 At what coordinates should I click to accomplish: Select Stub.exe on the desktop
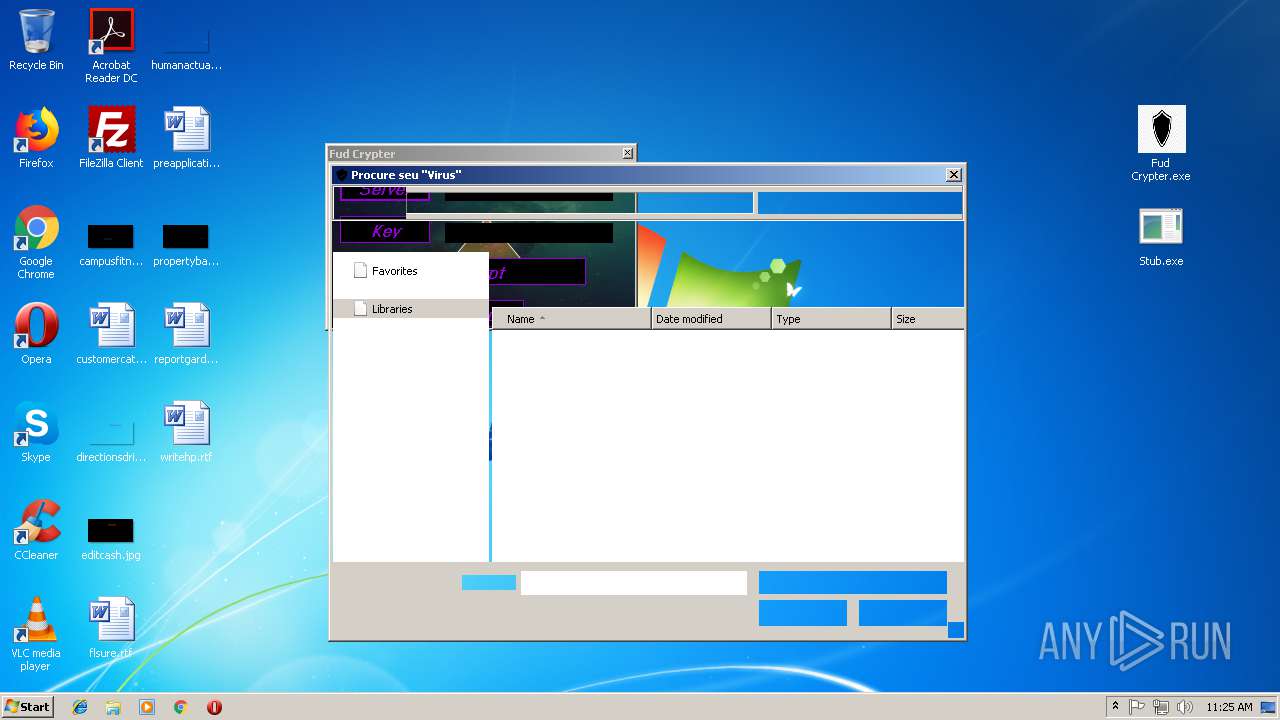pyautogui.click(x=1161, y=237)
